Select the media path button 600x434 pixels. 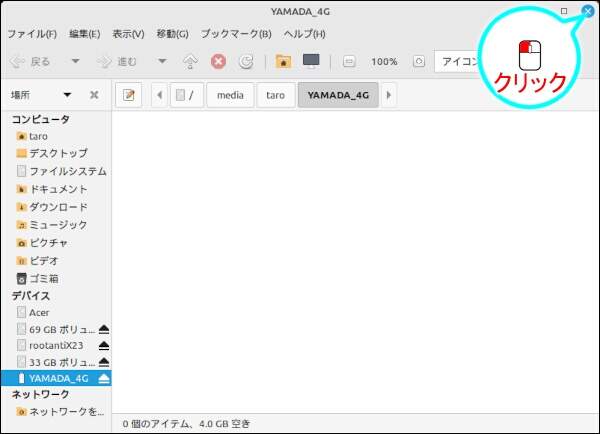pyautogui.click(x=230, y=95)
